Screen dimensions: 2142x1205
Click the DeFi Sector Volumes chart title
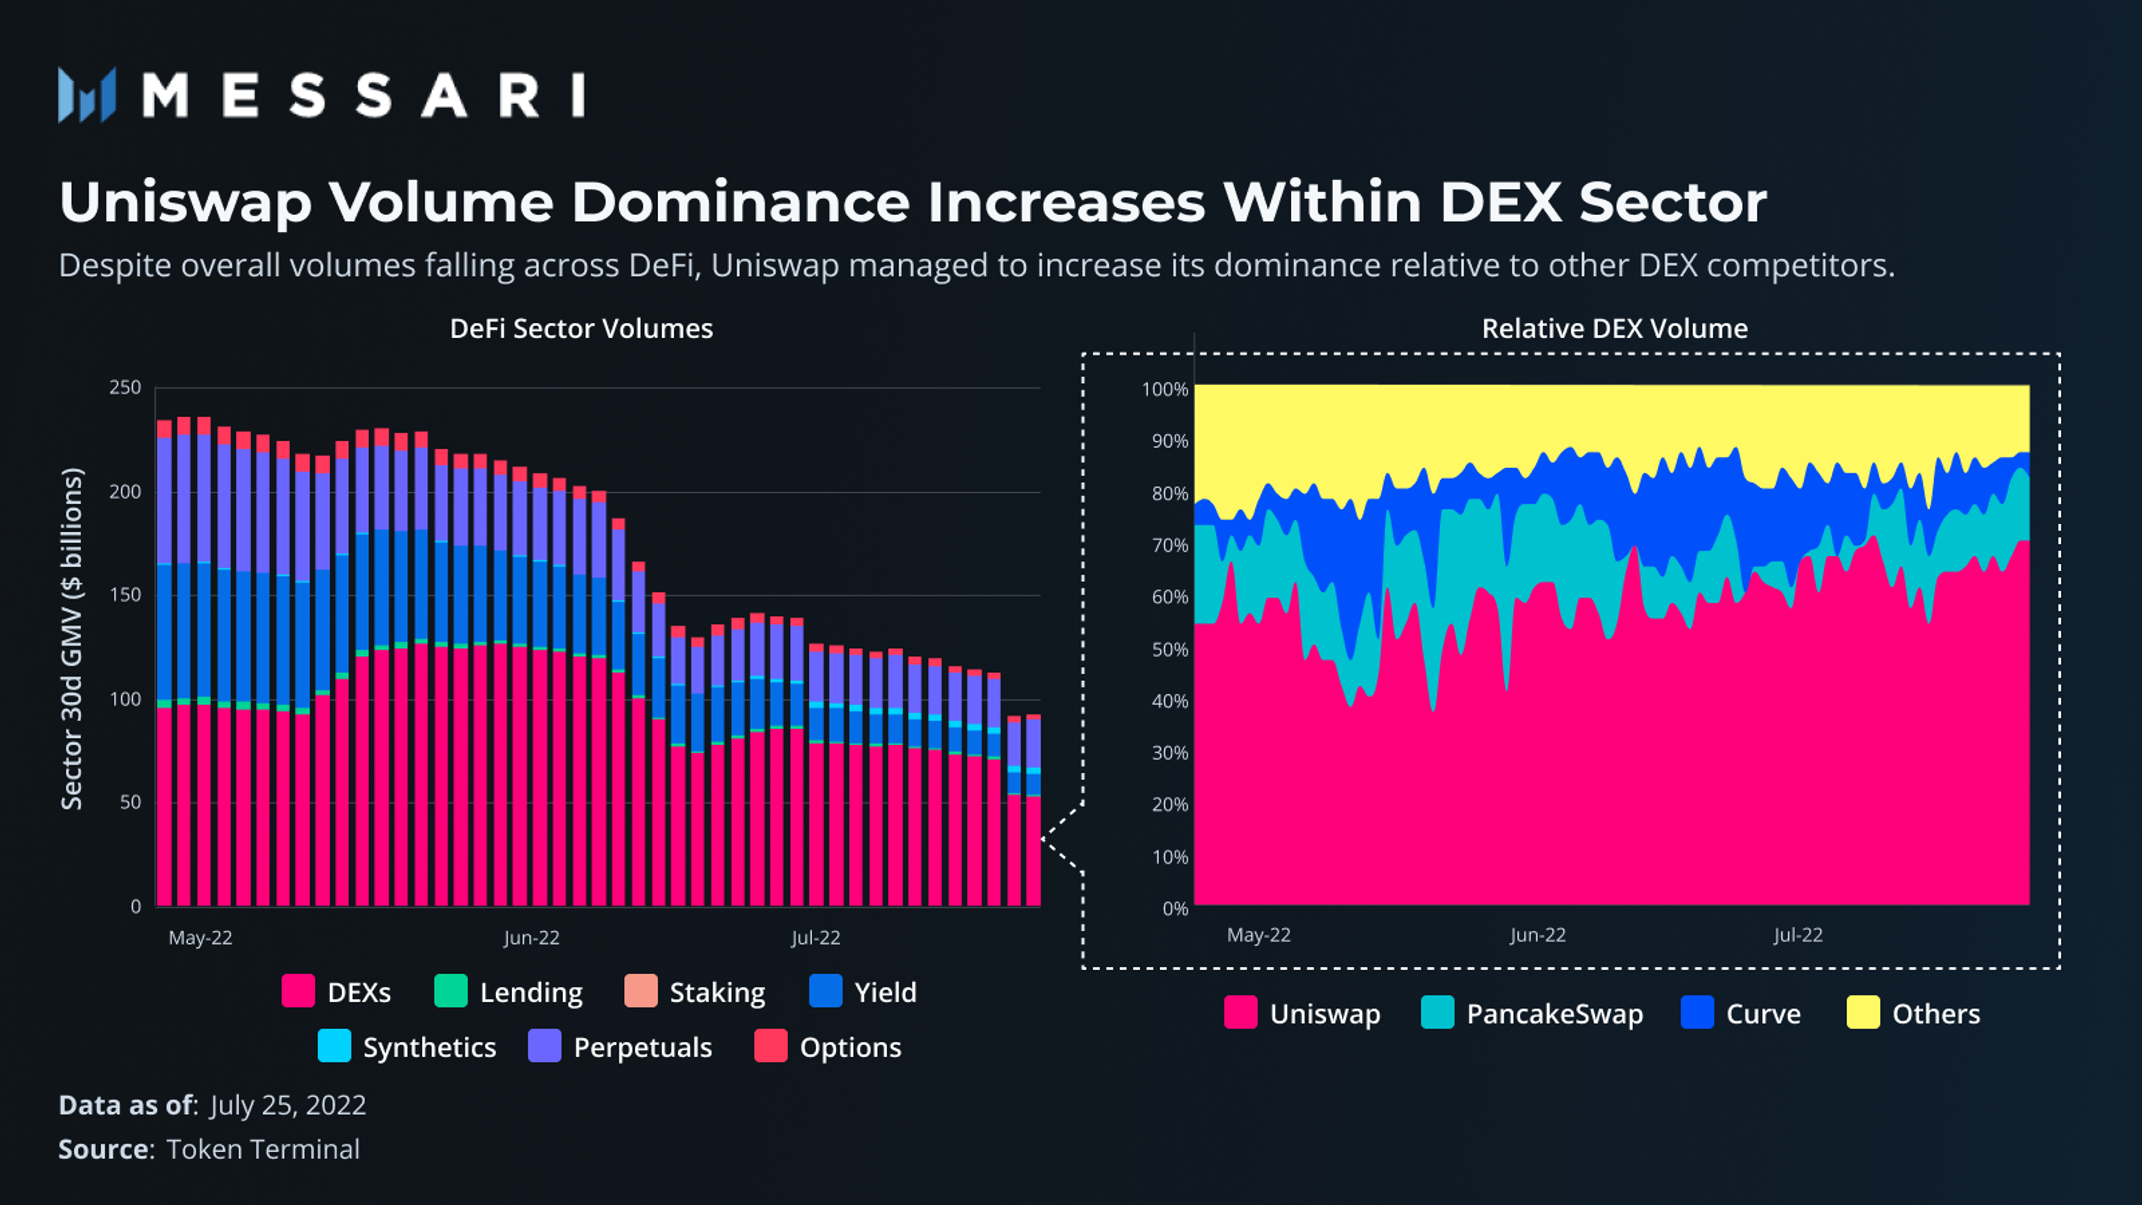click(x=581, y=328)
